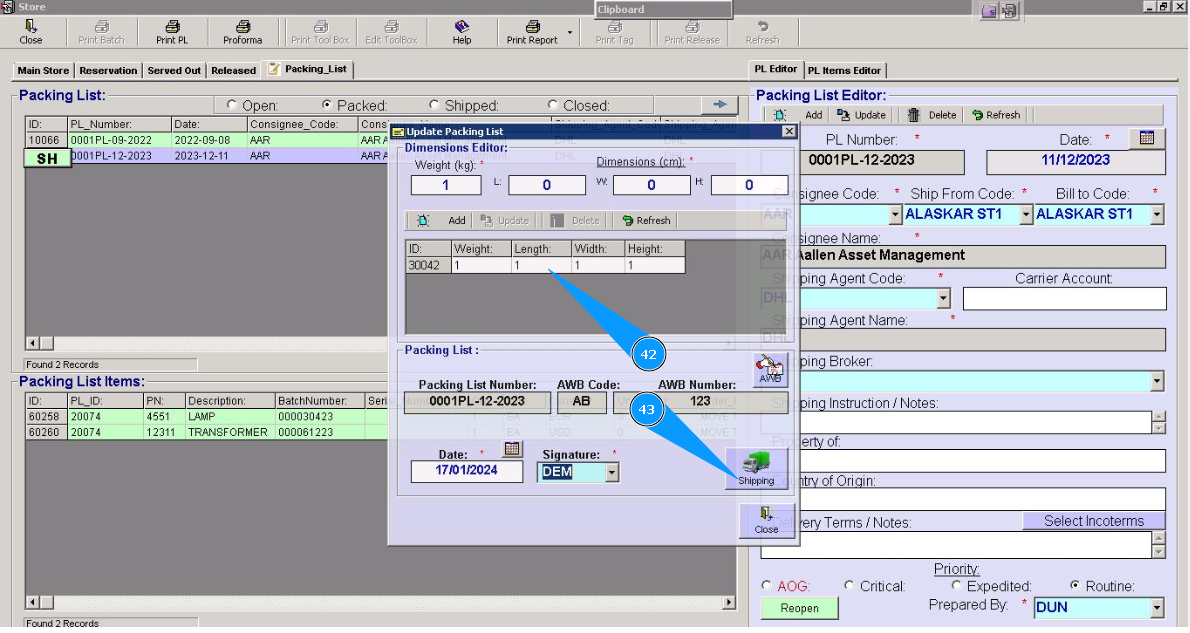Switch to the Served Out tab
Screen dimensions: 1190x633
click(174, 70)
